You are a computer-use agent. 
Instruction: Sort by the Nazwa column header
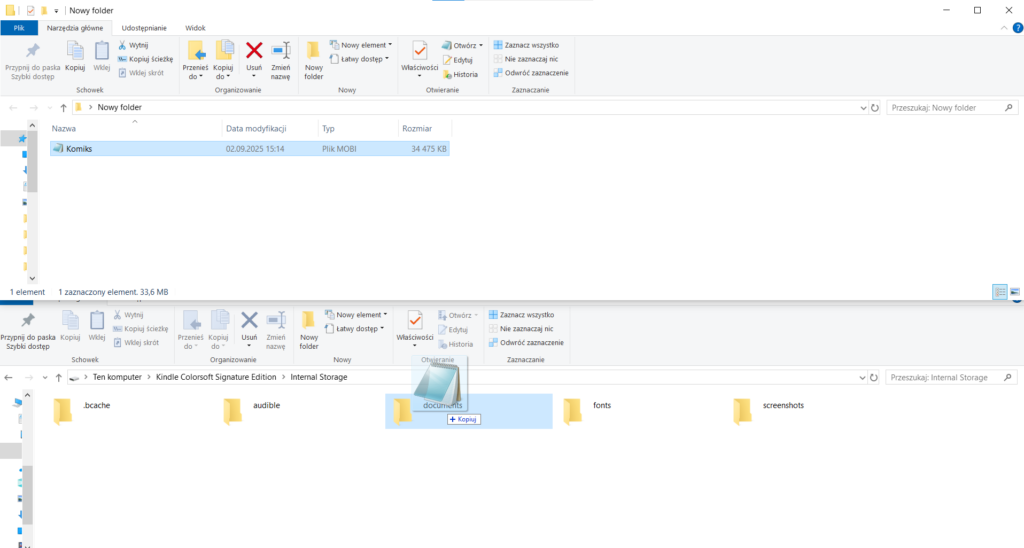coord(135,129)
